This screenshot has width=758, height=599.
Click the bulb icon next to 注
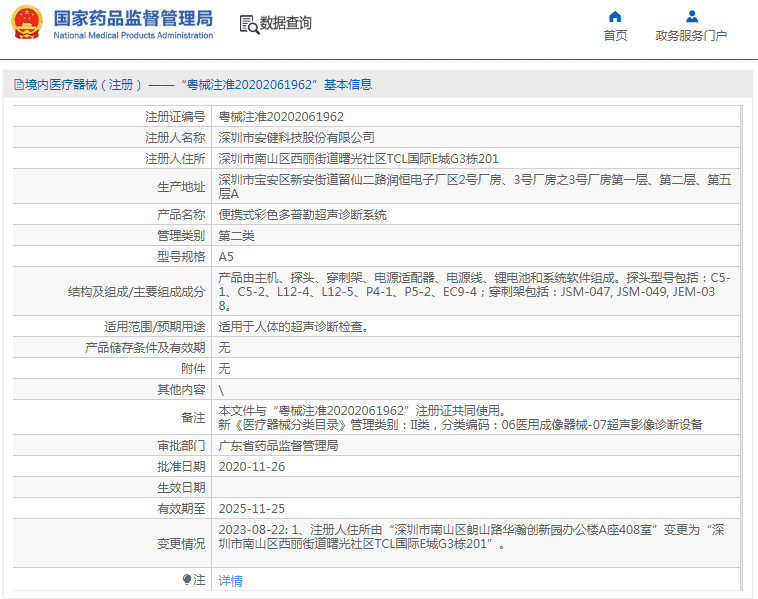pos(187,579)
